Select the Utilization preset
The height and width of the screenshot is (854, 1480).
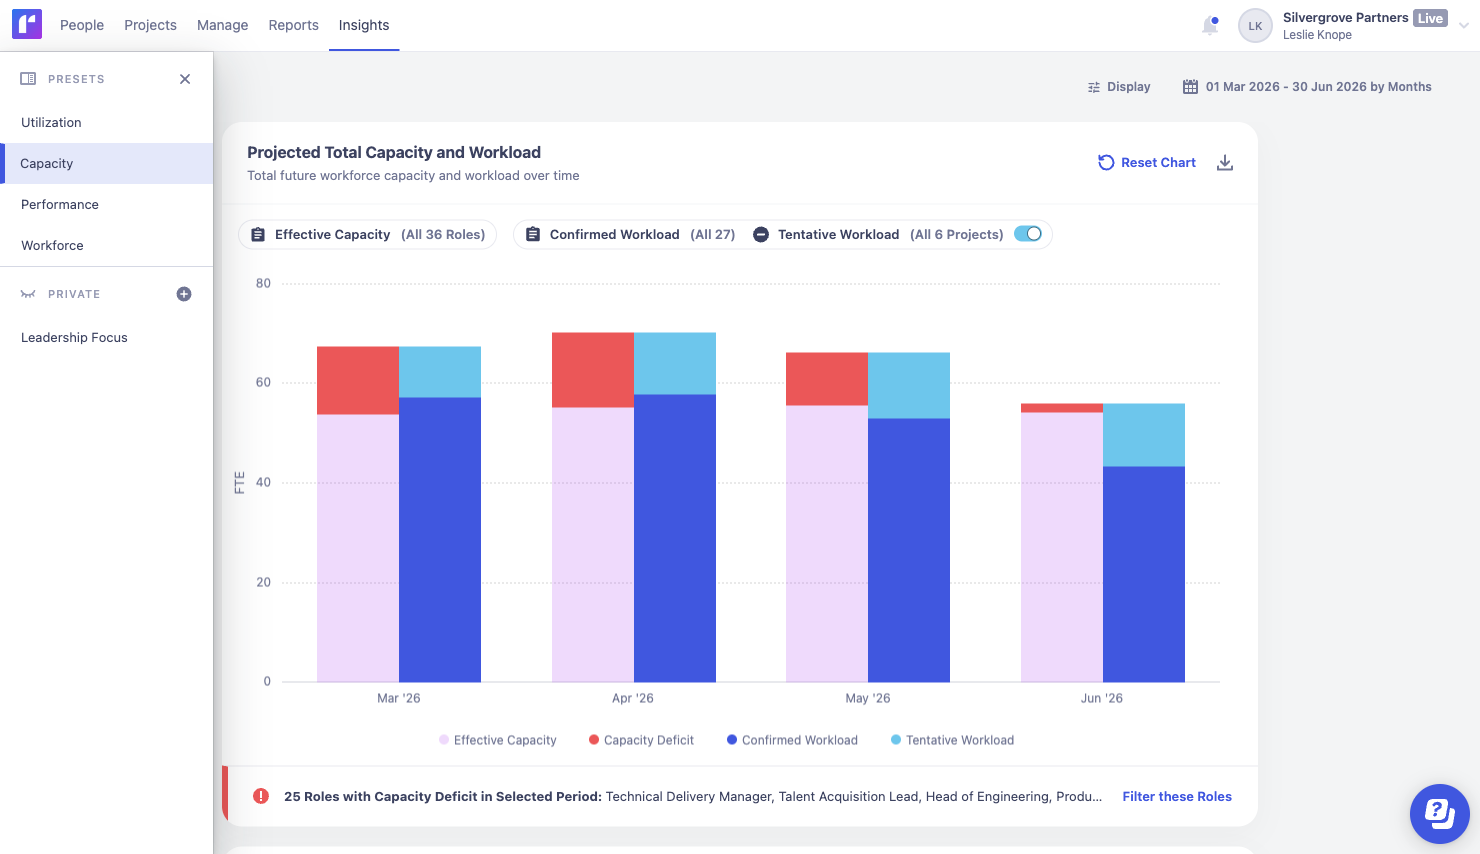point(51,122)
